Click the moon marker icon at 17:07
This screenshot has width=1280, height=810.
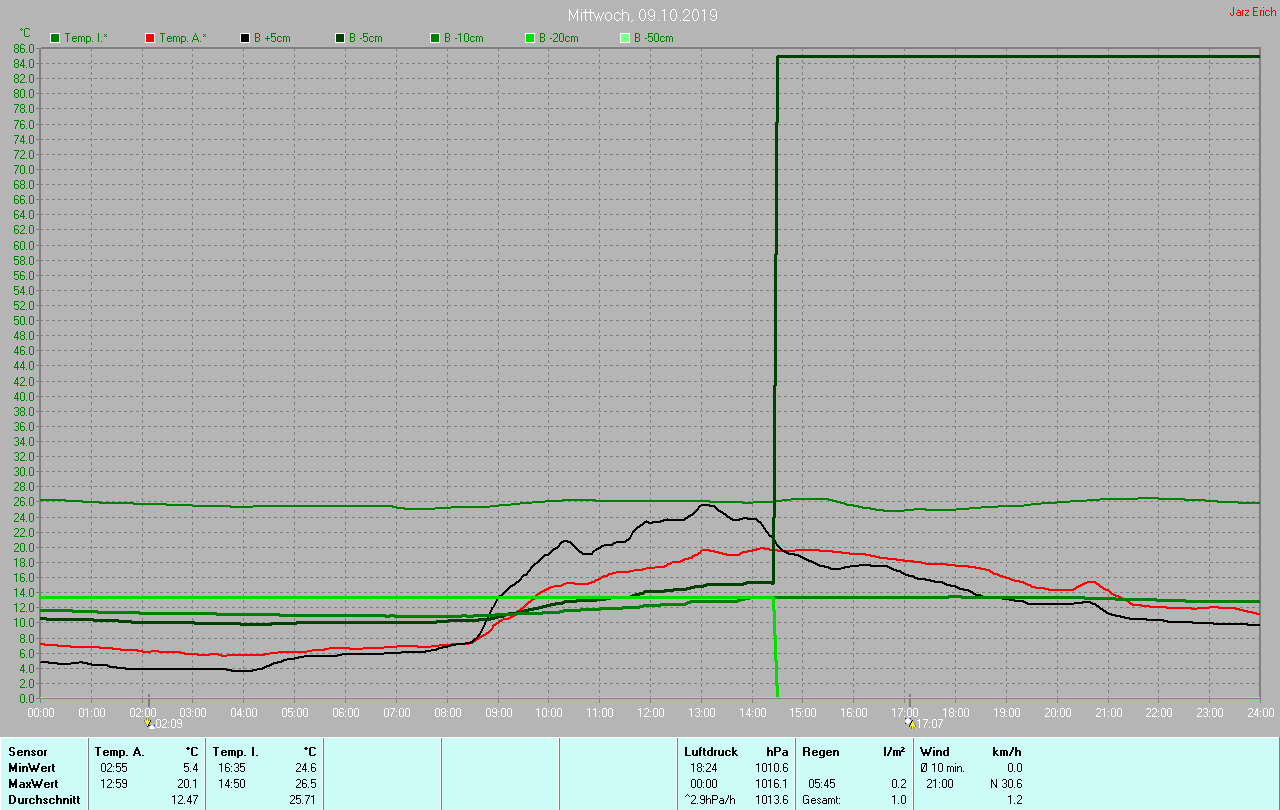910,723
